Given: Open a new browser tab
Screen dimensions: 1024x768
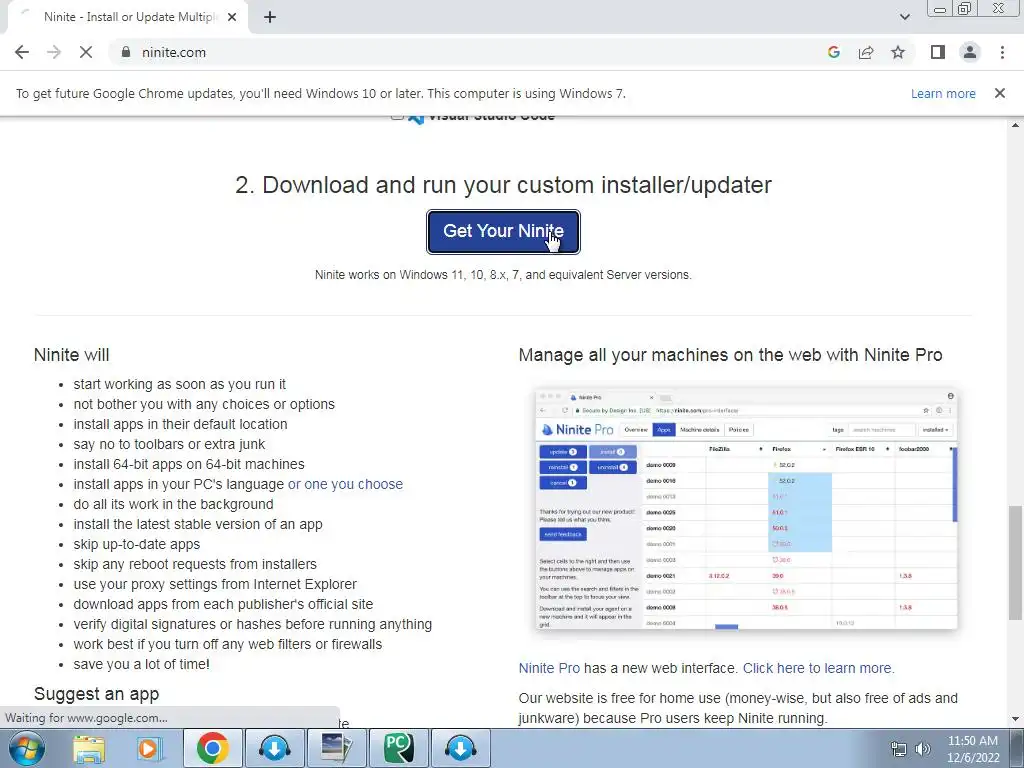Looking at the screenshot, I should [x=270, y=17].
